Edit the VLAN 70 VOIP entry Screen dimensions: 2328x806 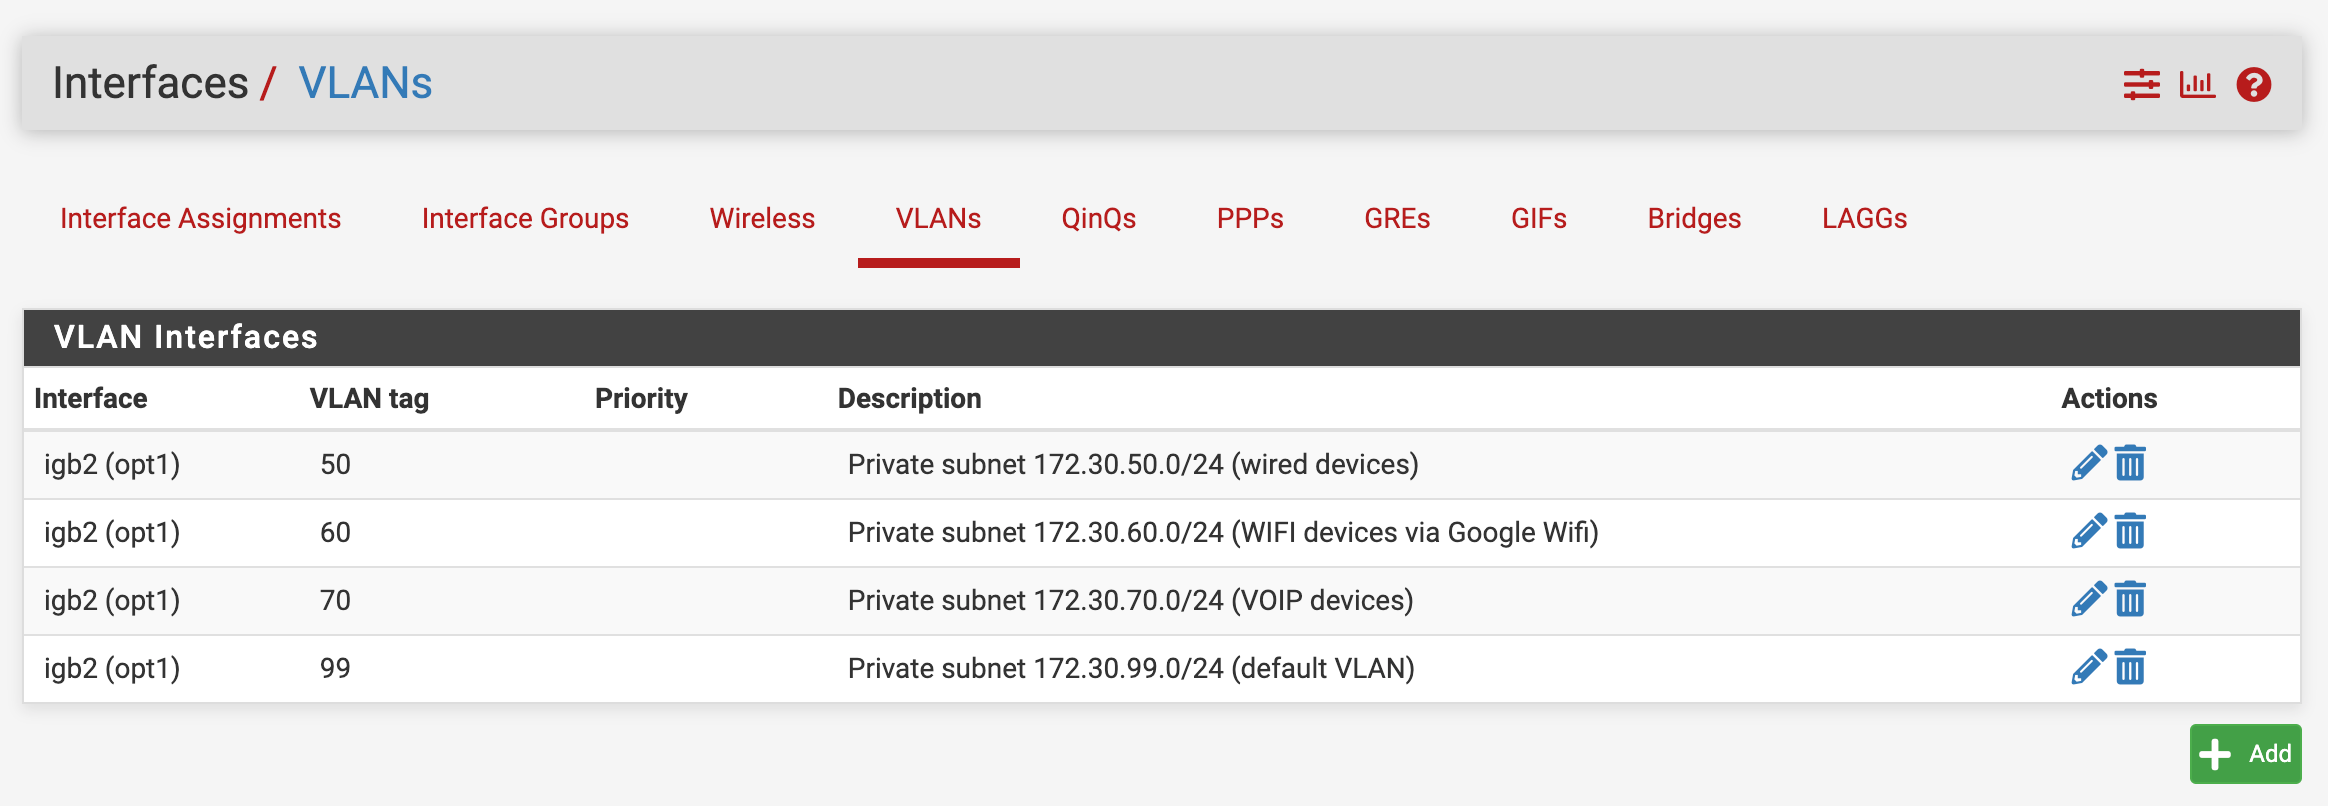click(x=2088, y=600)
